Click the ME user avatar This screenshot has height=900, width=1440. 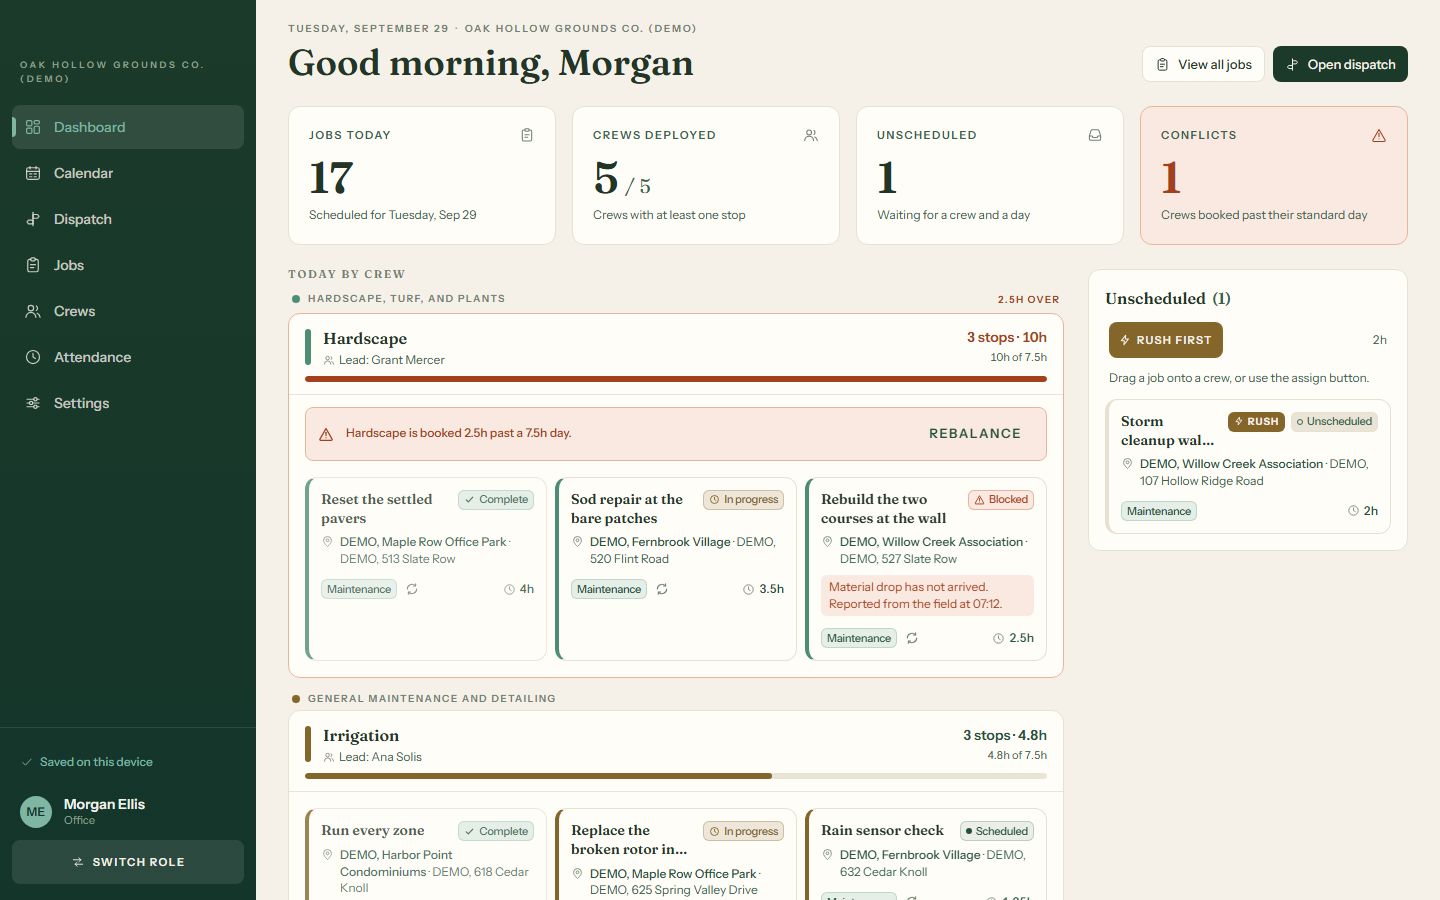click(36, 812)
